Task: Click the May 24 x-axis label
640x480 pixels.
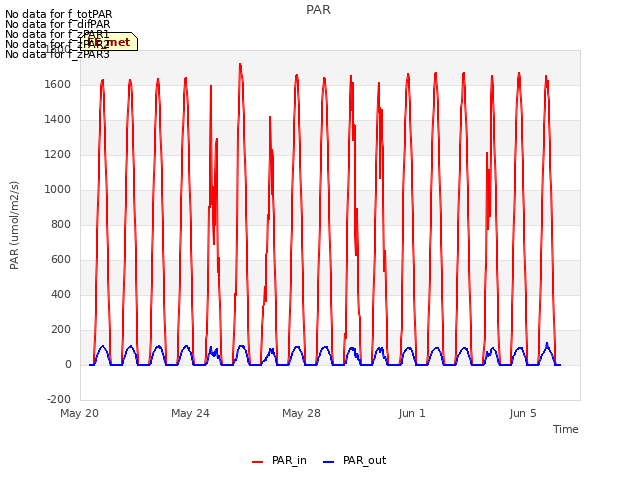Action: pos(190,413)
